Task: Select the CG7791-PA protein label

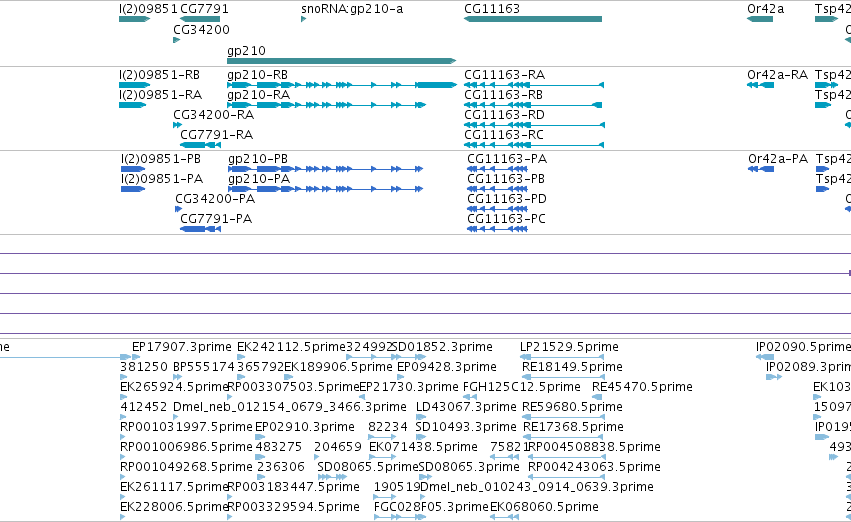Action: pos(216,219)
